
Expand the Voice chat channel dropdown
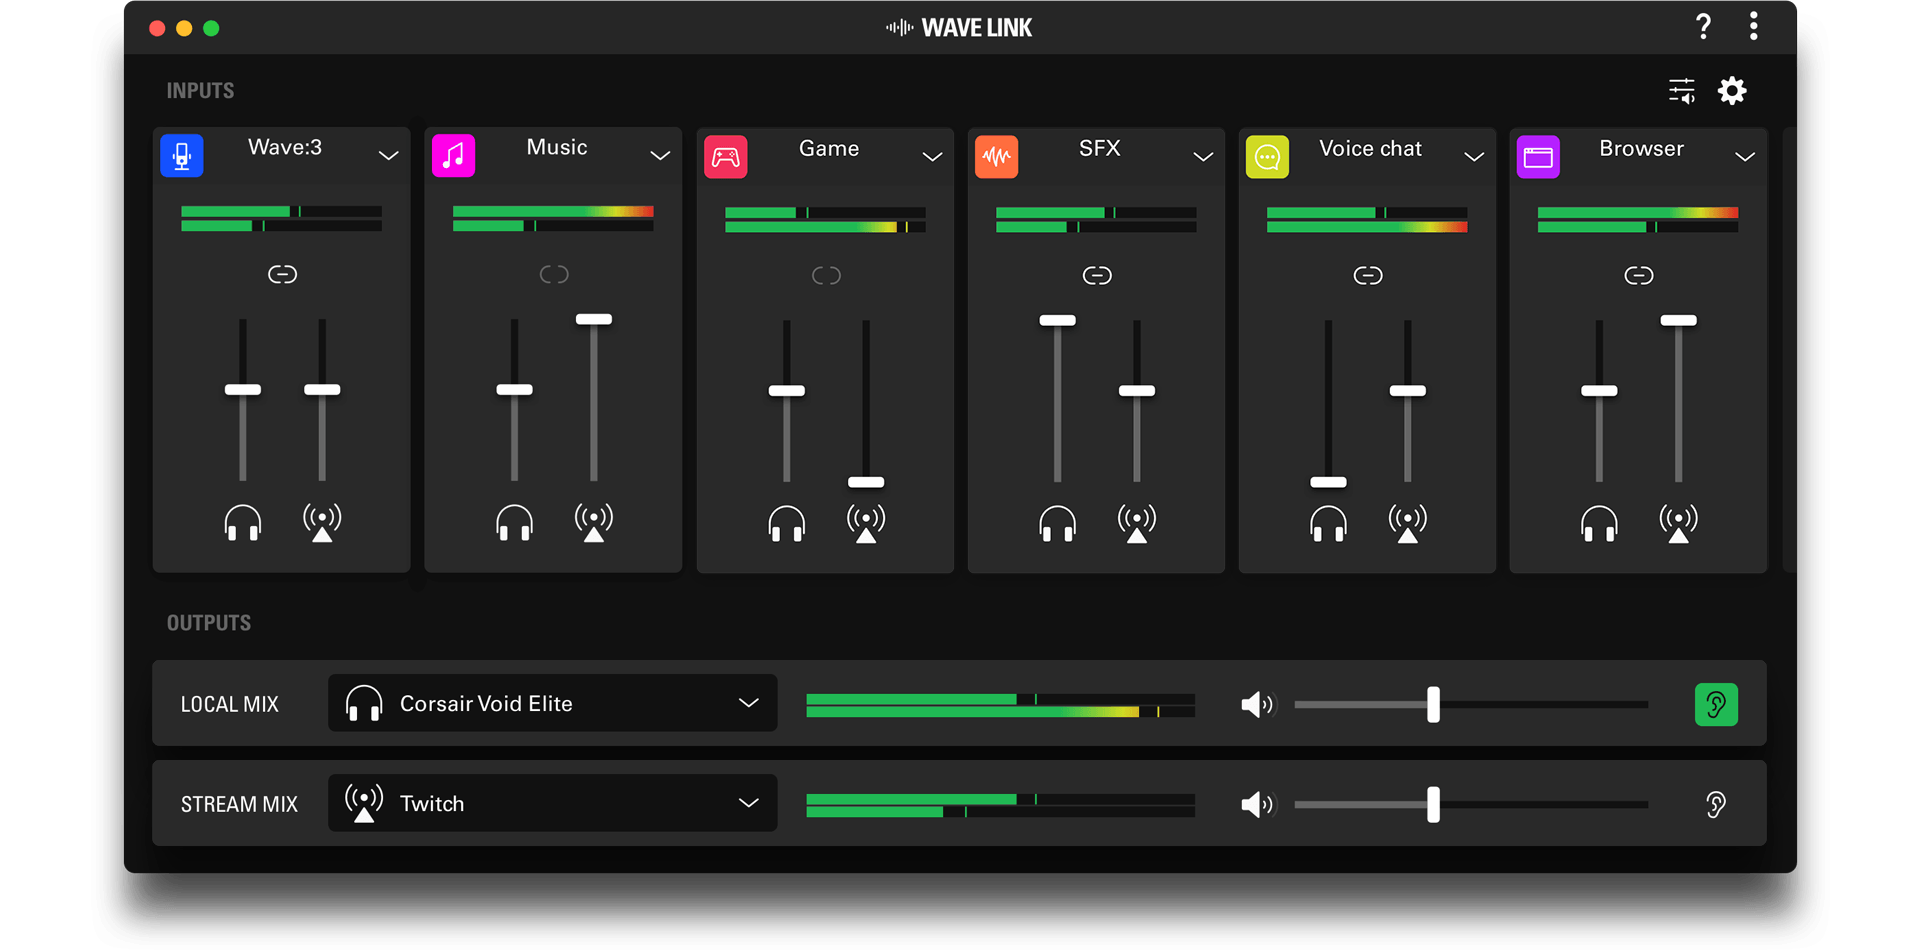(x=1474, y=157)
